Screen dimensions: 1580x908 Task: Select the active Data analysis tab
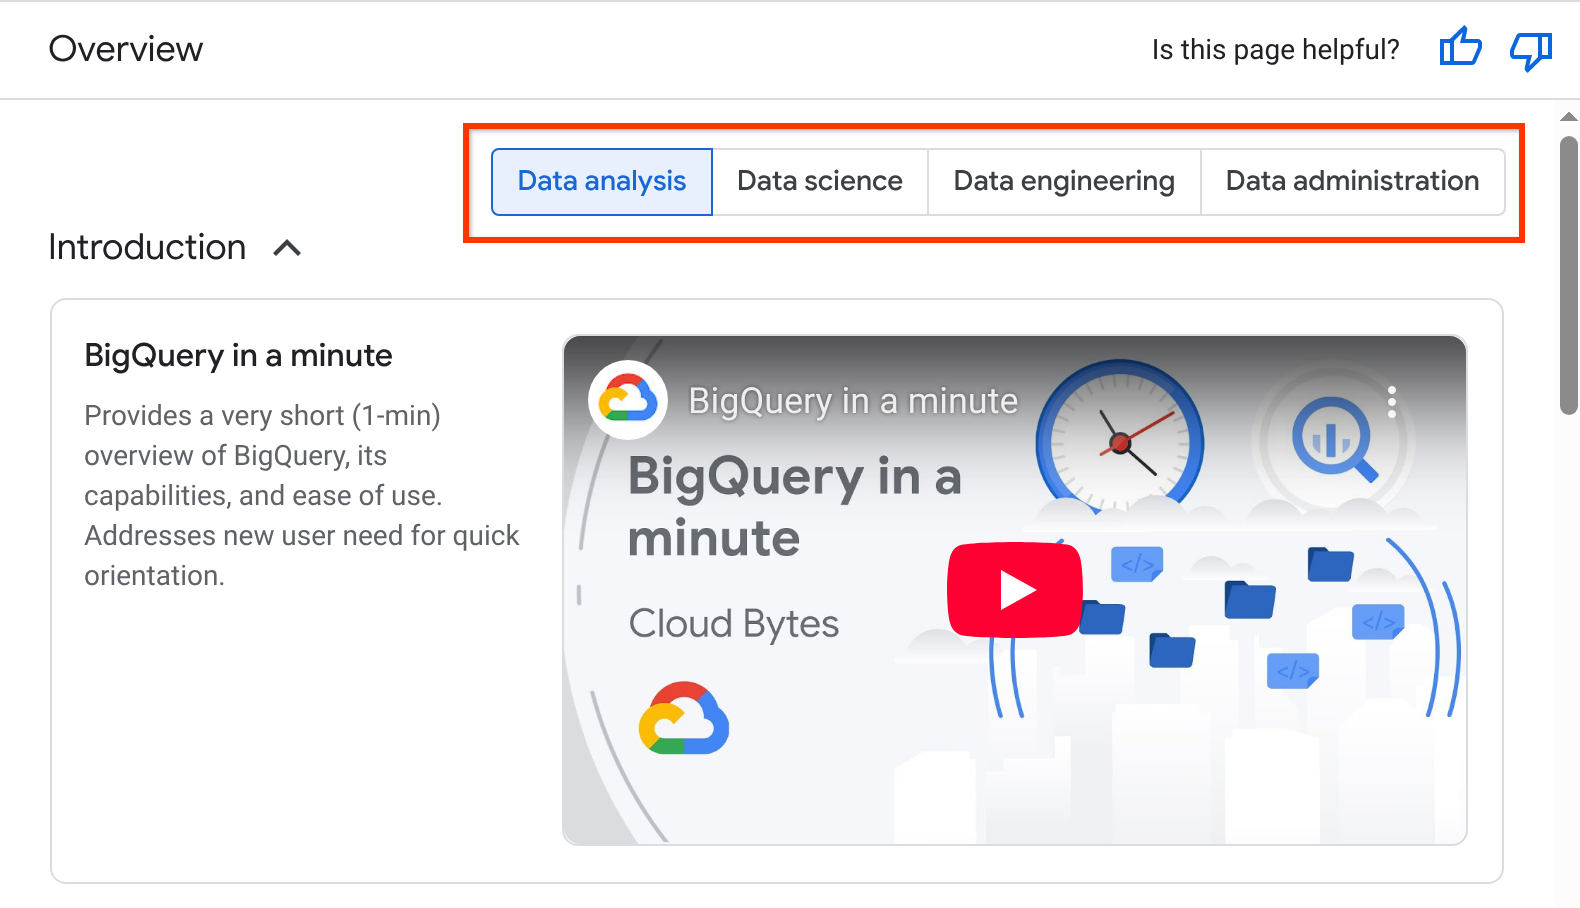(600, 181)
